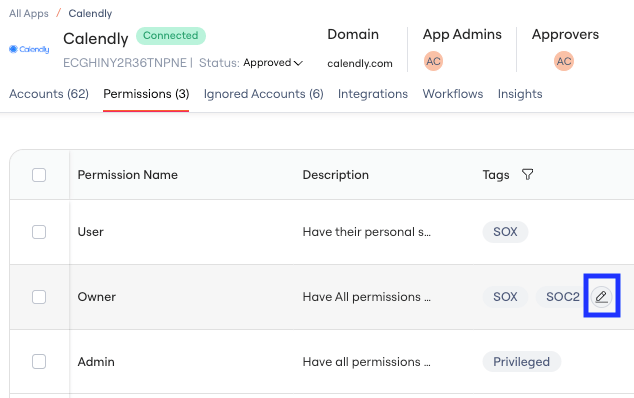Image resolution: width=634 pixels, height=398 pixels.
Task: Go to the Integrations tab
Action: click(x=373, y=94)
